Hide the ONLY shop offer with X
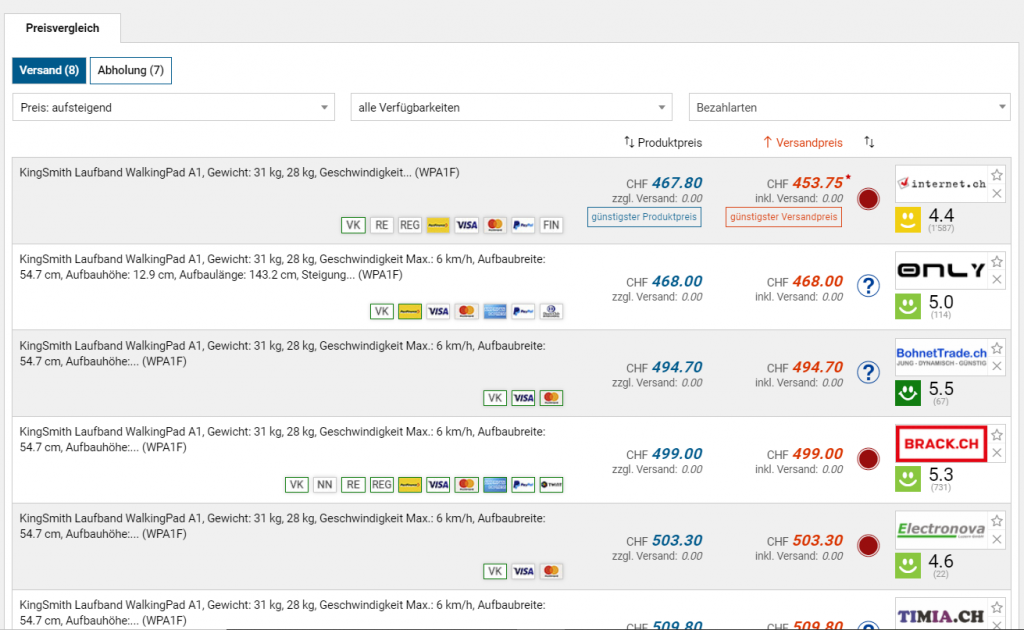The width and height of the screenshot is (1024, 630). click(x=996, y=281)
